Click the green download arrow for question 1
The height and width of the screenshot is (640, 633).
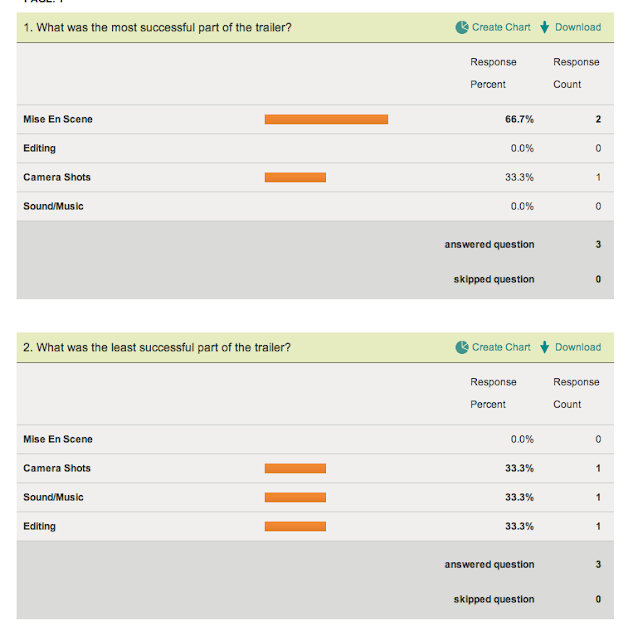point(545,27)
